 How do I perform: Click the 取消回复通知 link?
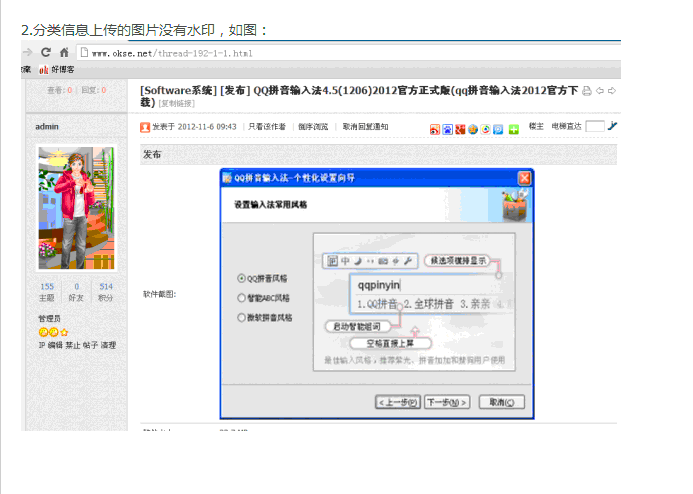coord(366,127)
